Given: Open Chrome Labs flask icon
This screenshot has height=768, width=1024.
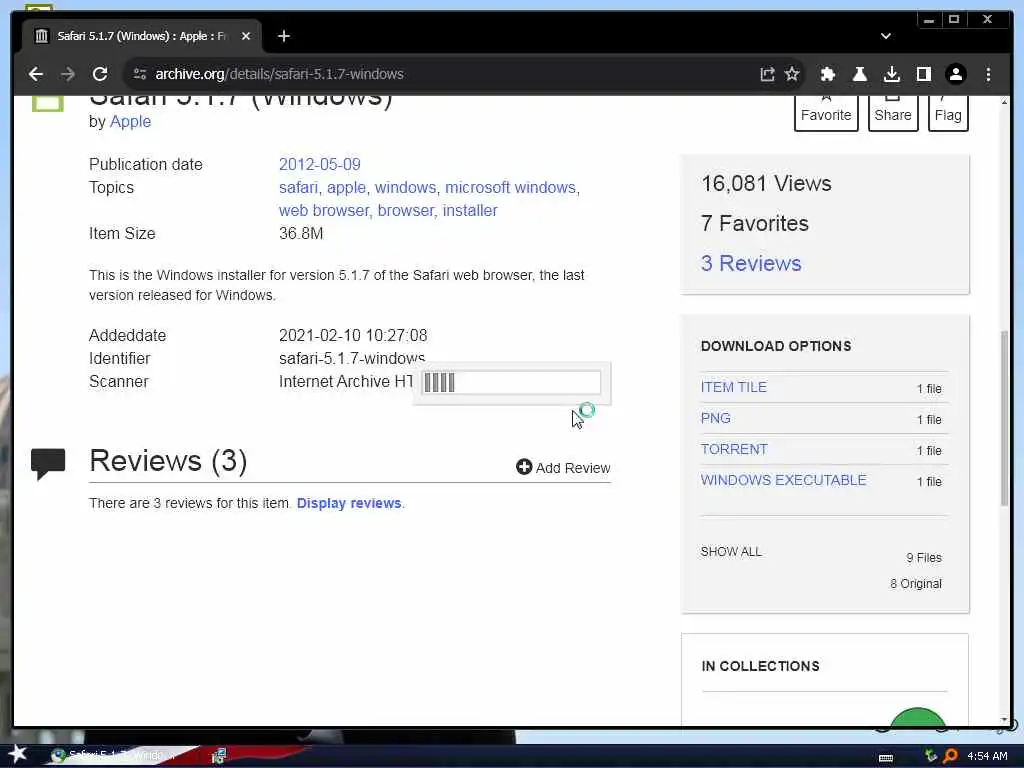Looking at the screenshot, I should click(859, 74).
